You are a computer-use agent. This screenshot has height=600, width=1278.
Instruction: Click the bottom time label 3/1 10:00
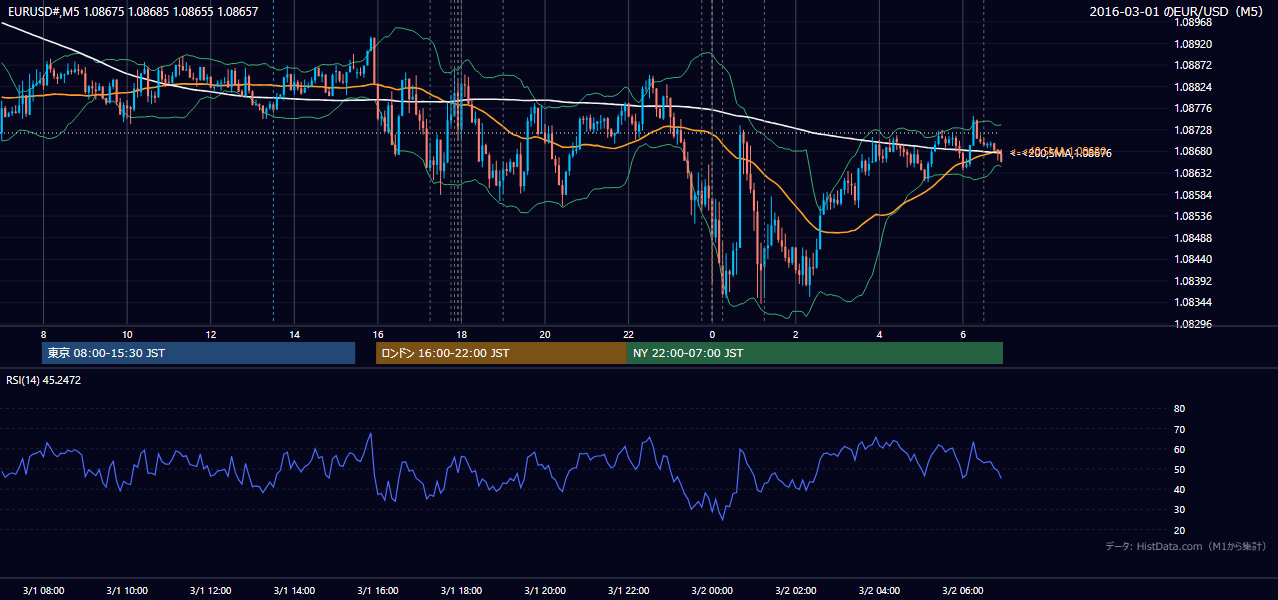click(127, 590)
